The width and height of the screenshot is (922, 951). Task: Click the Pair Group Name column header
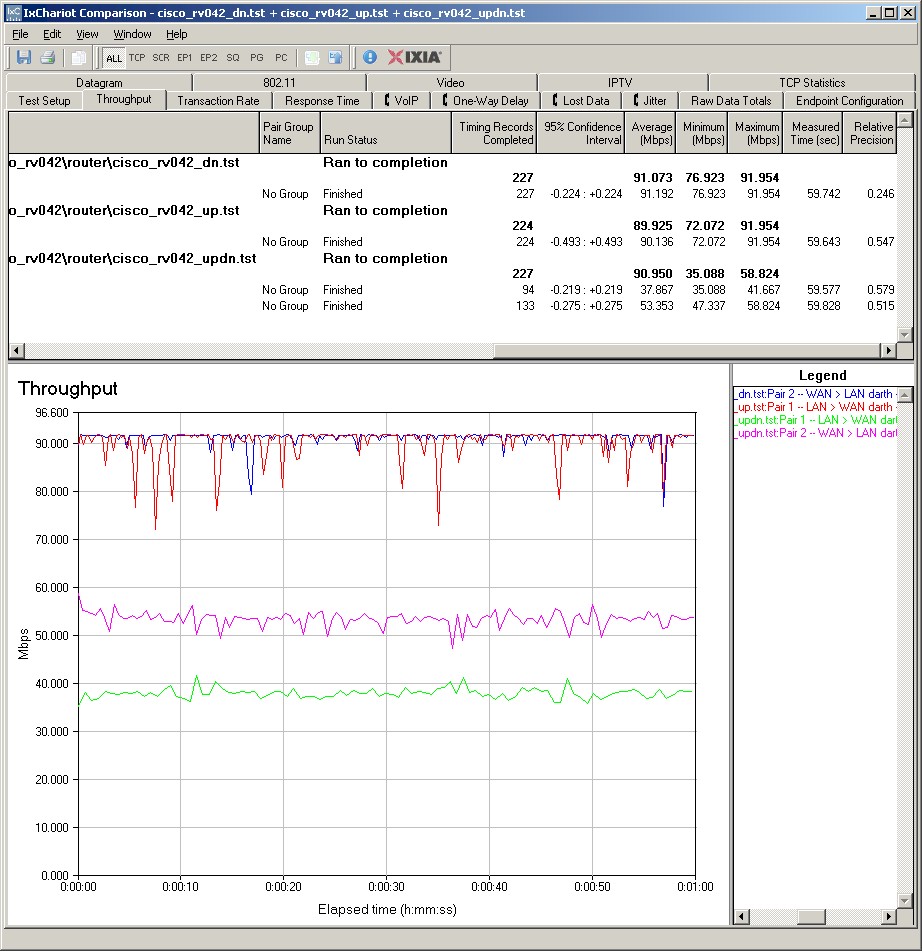[289, 133]
